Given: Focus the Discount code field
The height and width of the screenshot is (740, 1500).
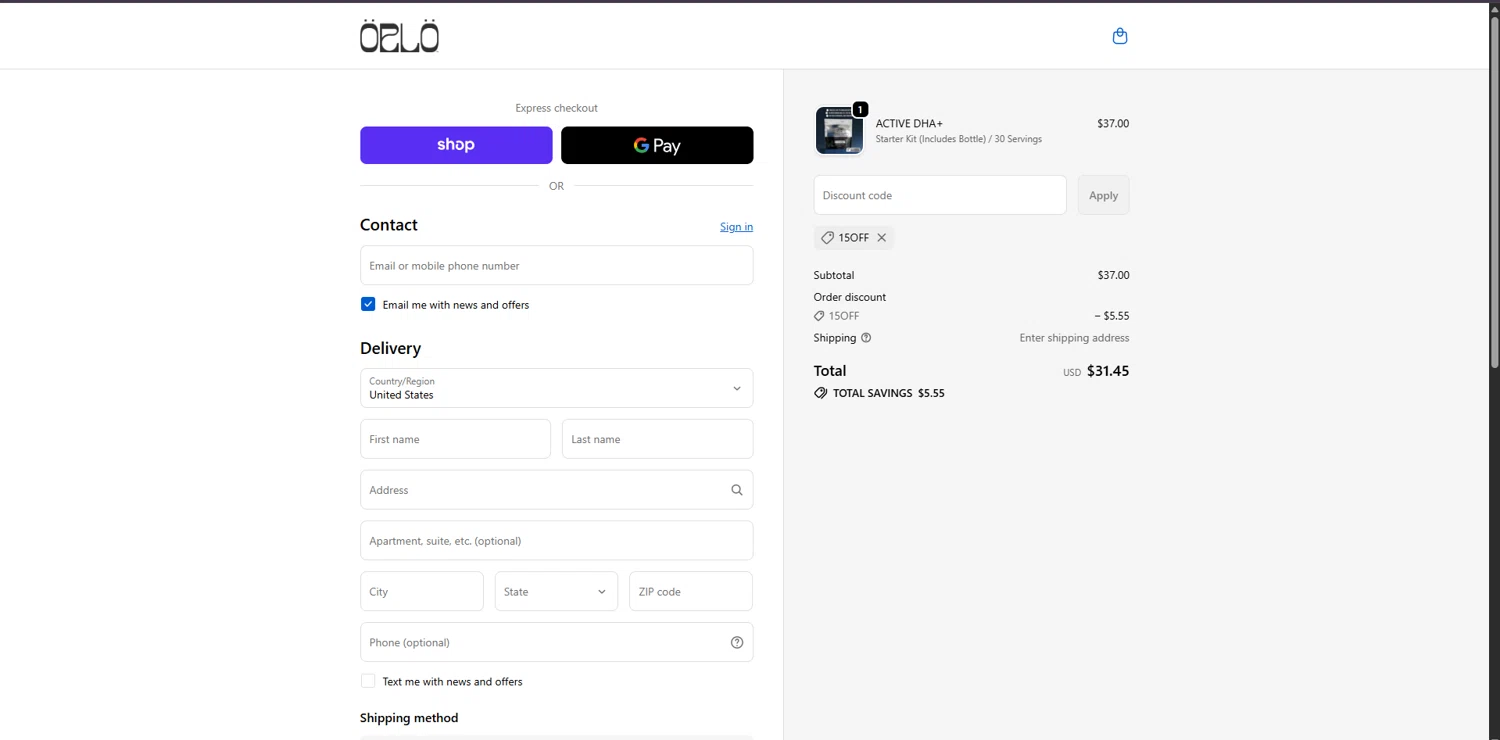Looking at the screenshot, I should pos(940,195).
